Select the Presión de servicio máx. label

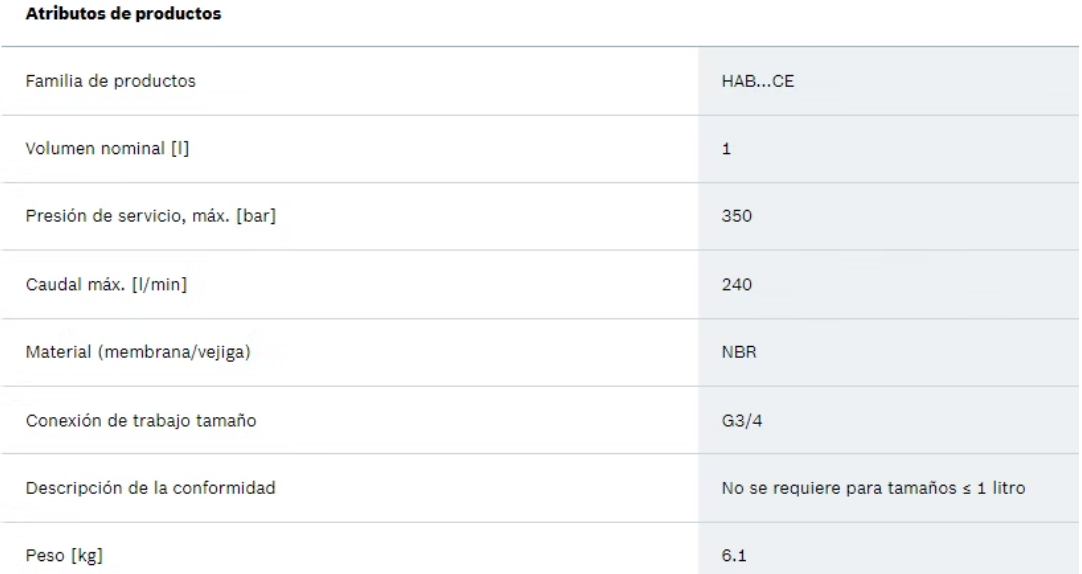[x=150, y=216]
